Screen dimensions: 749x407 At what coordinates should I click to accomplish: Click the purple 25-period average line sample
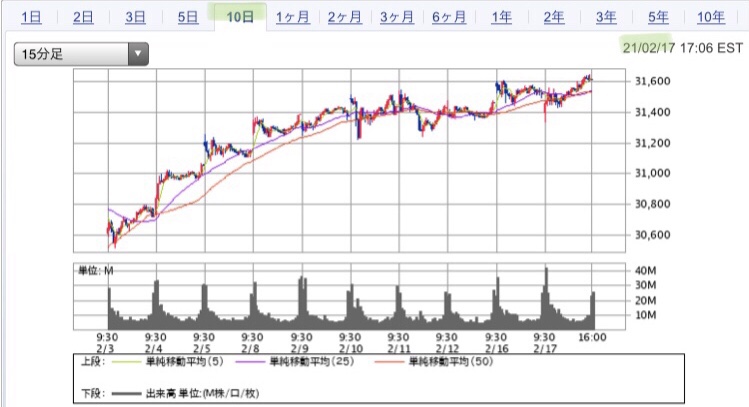250,362
